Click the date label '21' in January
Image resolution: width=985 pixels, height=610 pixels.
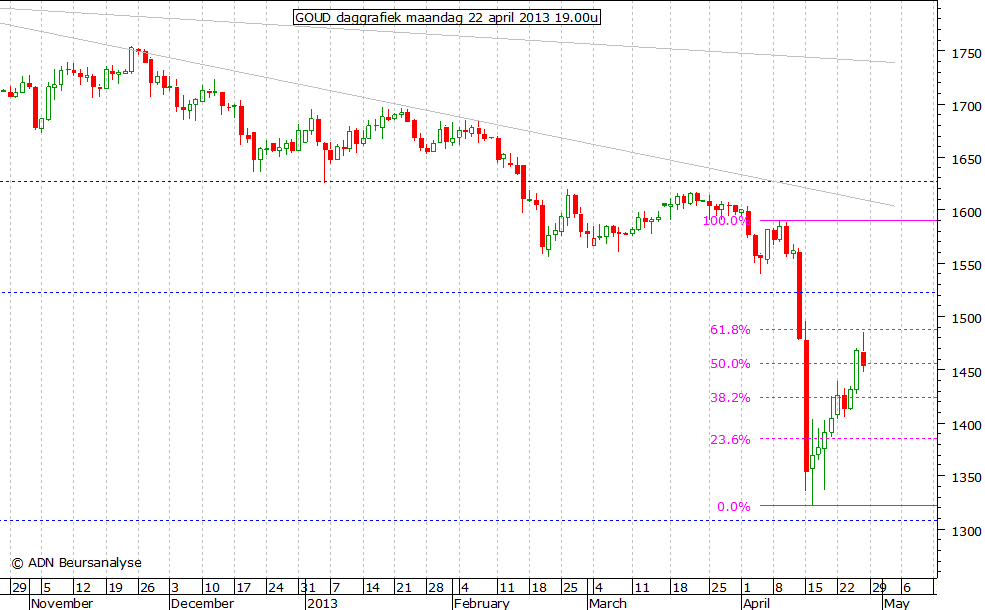pyautogui.click(x=403, y=587)
